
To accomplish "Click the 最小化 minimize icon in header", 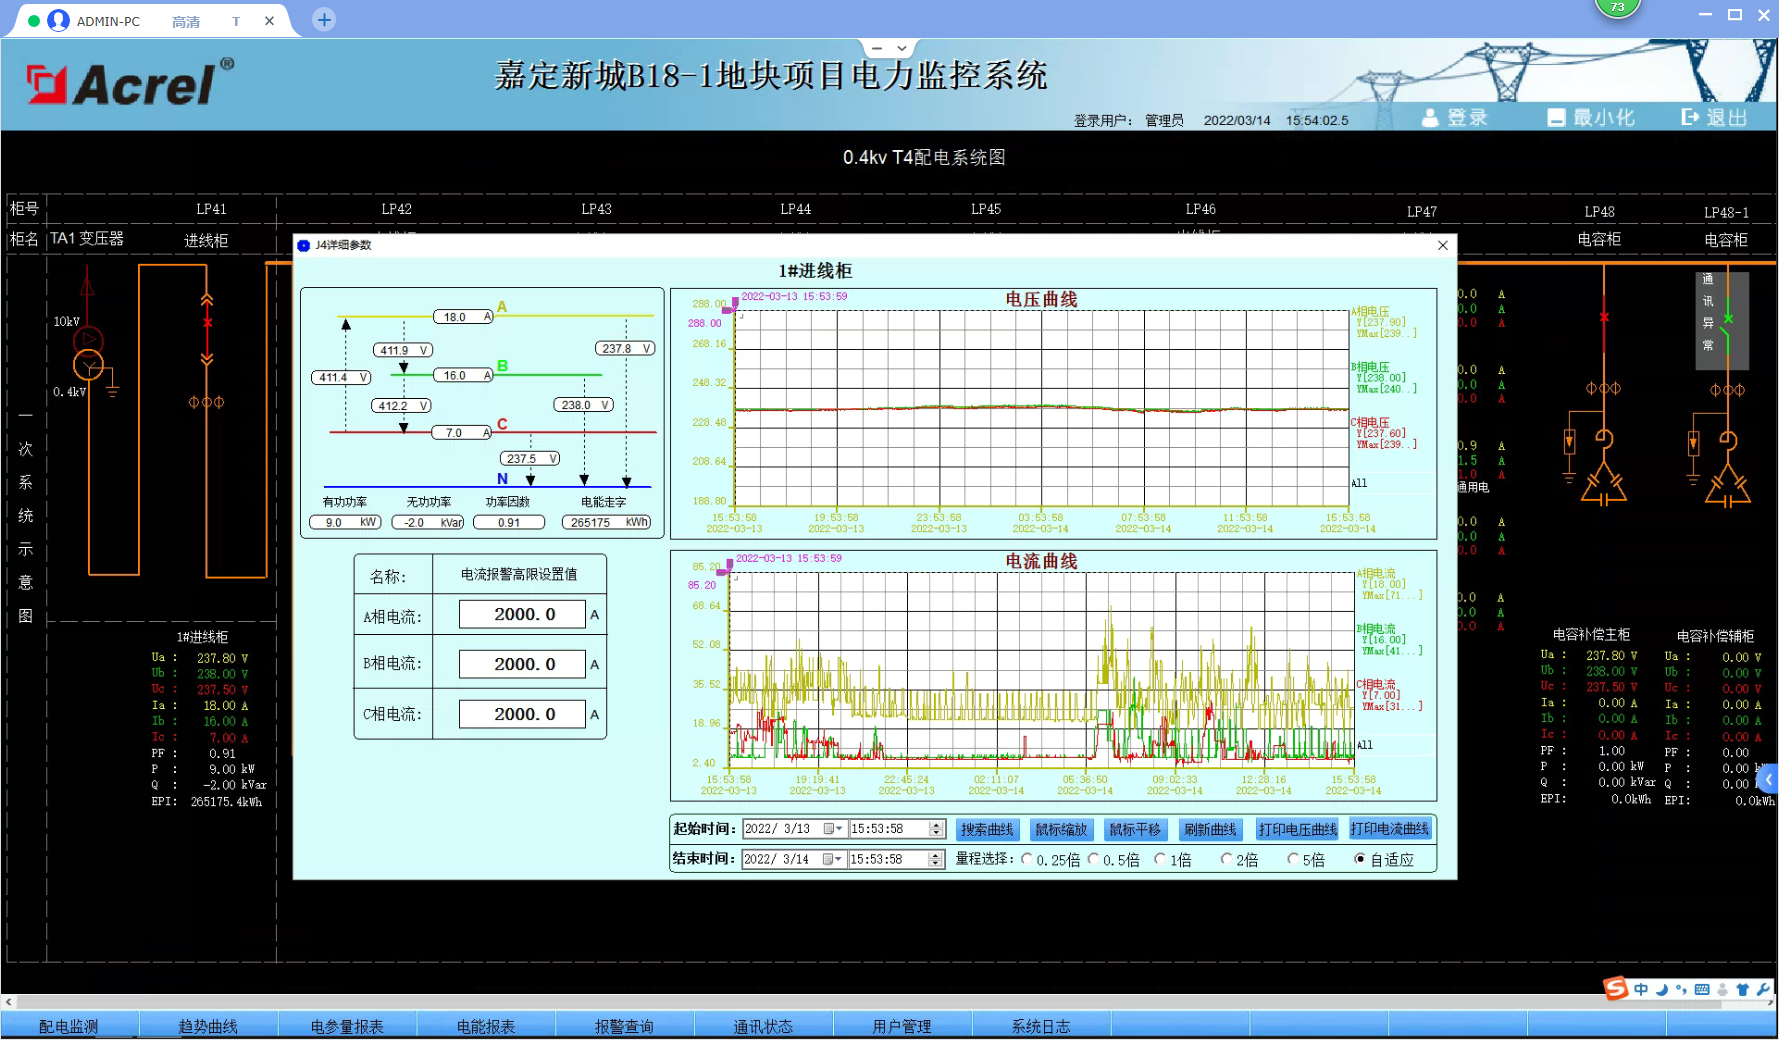I will tap(1556, 118).
